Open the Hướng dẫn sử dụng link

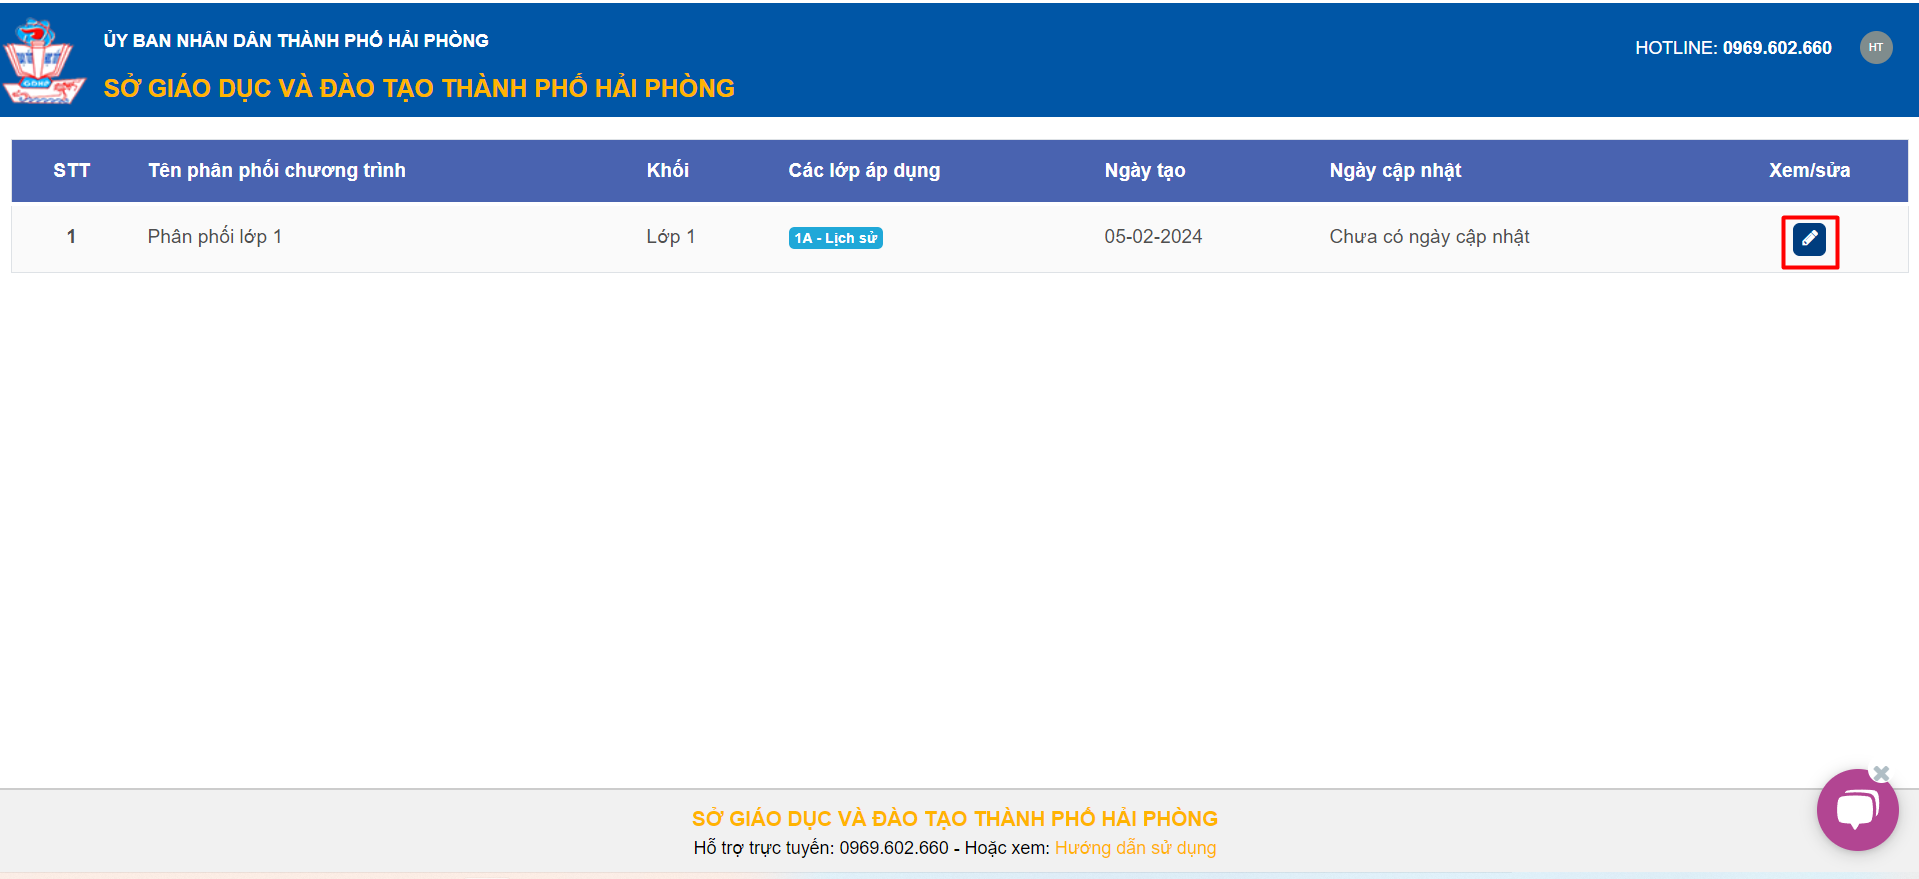(x=1135, y=848)
